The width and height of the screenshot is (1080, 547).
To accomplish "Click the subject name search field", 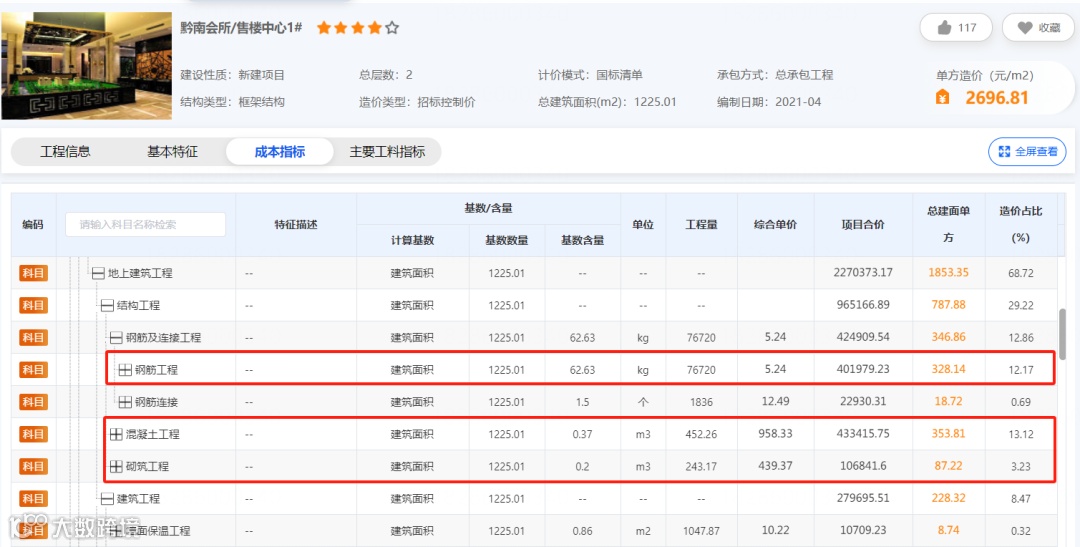I will [145, 225].
